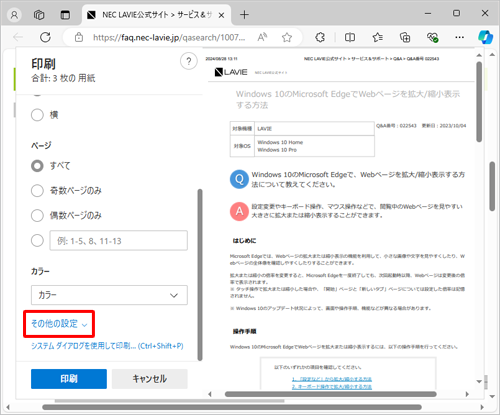Select the 横 landscape orientation radio

tap(37, 115)
